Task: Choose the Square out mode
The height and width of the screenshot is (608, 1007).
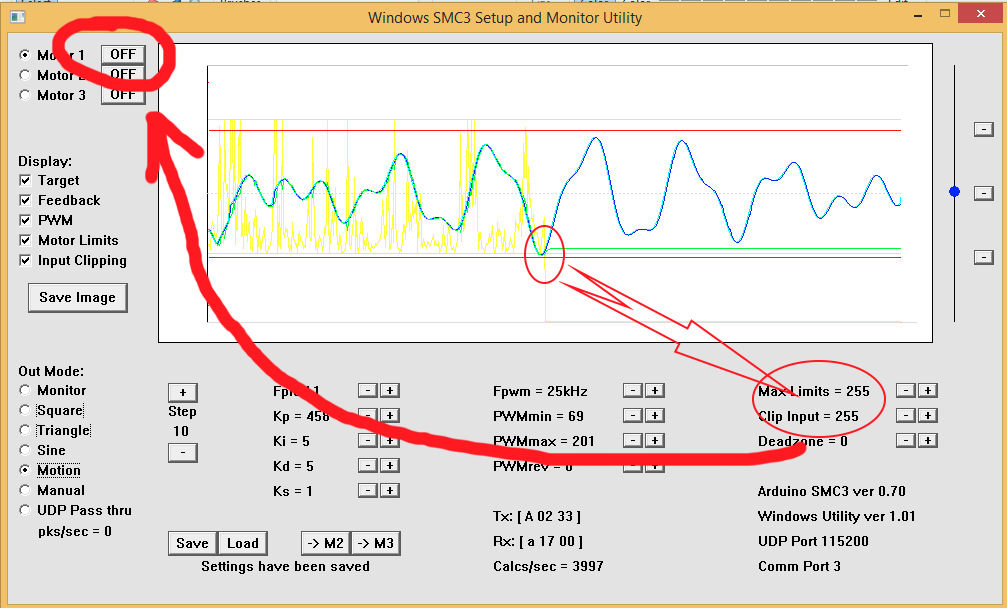Action: tap(24, 410)
